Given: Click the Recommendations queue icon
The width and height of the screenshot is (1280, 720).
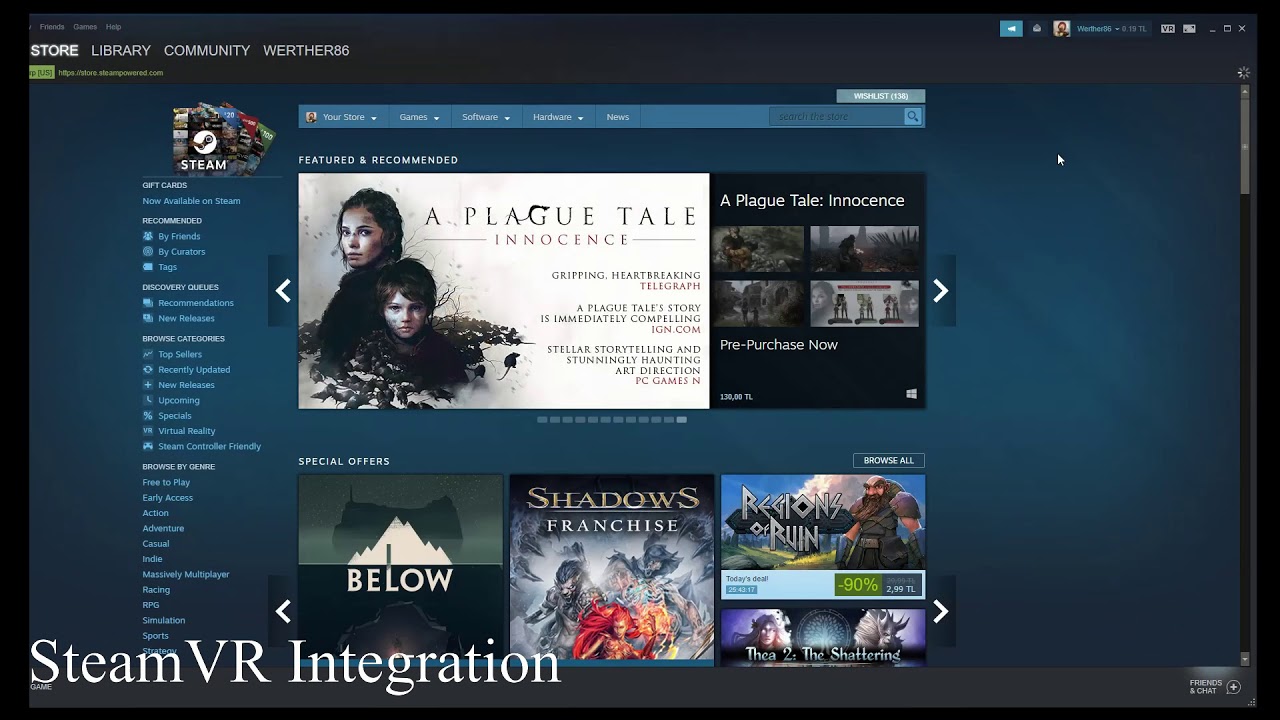Looking at the screenshot, I should (x=148, y=303).
